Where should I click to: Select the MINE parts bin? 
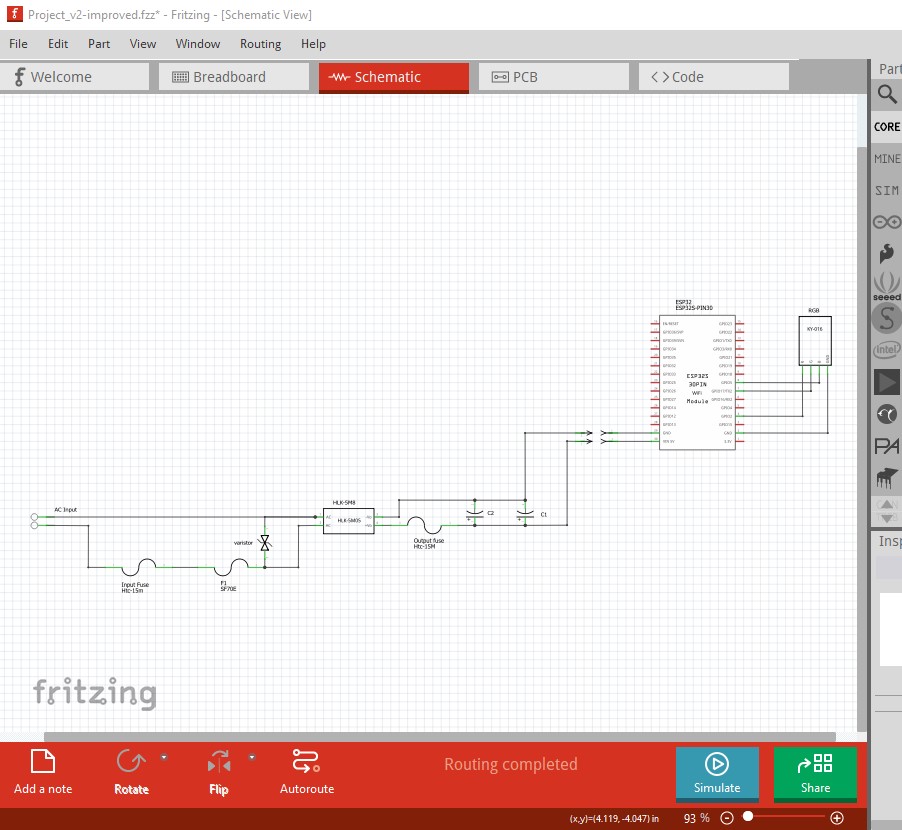[886, 159]
